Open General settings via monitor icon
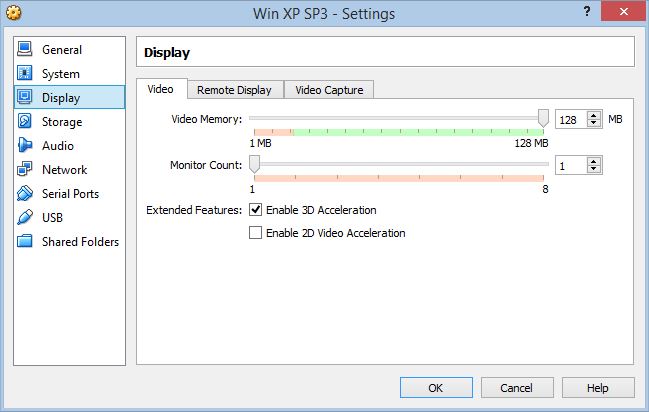The height and width of the screenshot is (412, 649). [x=24, y=49]
